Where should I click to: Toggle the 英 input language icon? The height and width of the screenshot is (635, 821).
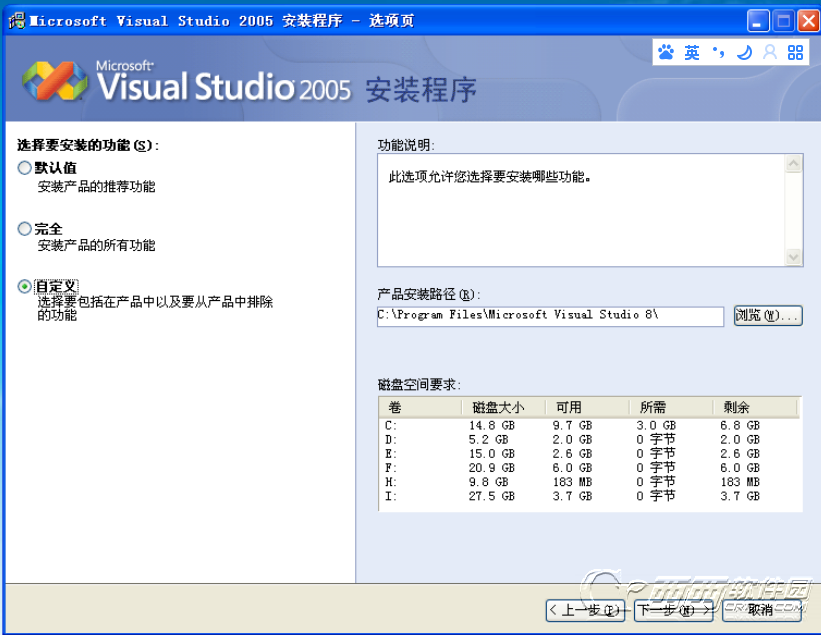[x=692, y=53]
